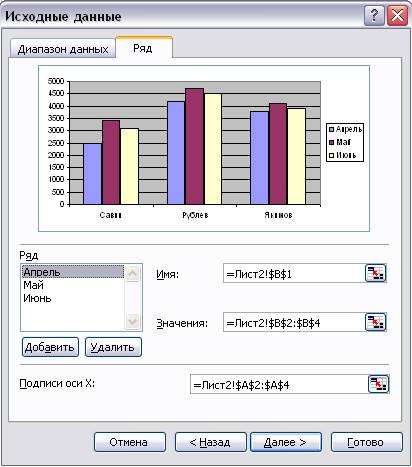Click the range selector icon beside Имя field
Viewport: 412px width, 467px height.
[376, 273]
